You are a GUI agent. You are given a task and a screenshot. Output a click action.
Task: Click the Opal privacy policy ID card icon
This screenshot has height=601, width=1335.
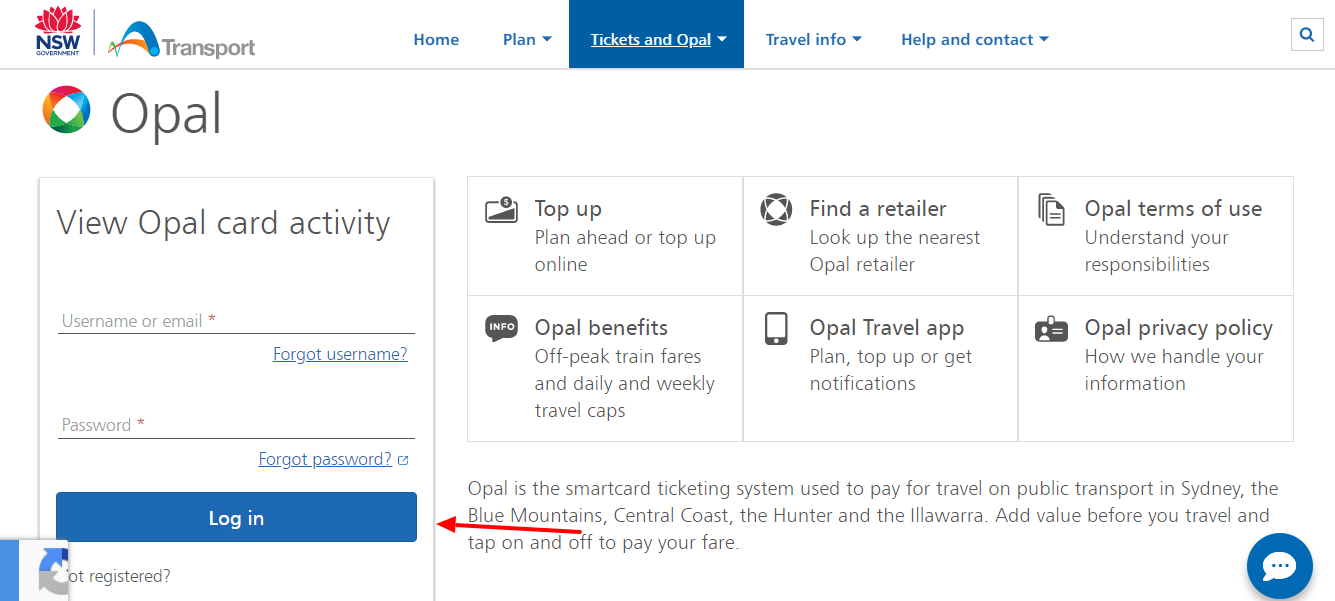(x=1051, y=327)
